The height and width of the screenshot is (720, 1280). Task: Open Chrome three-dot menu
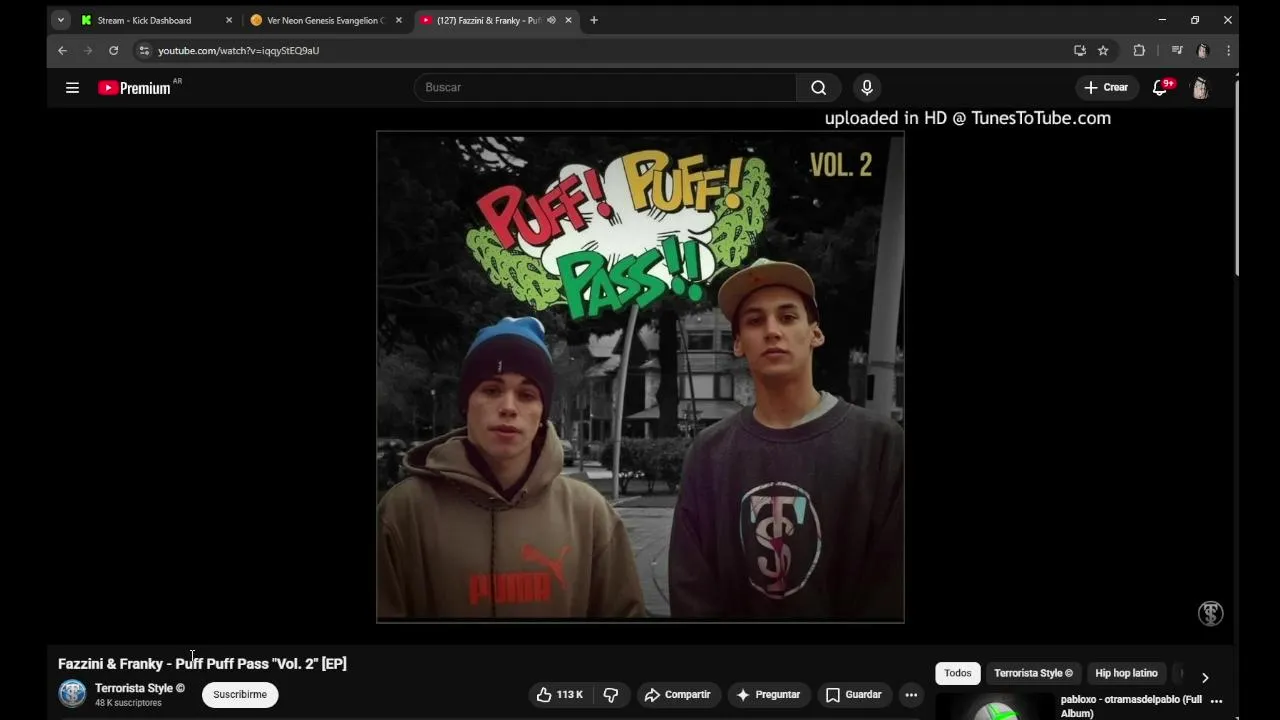coord(1228,50)
